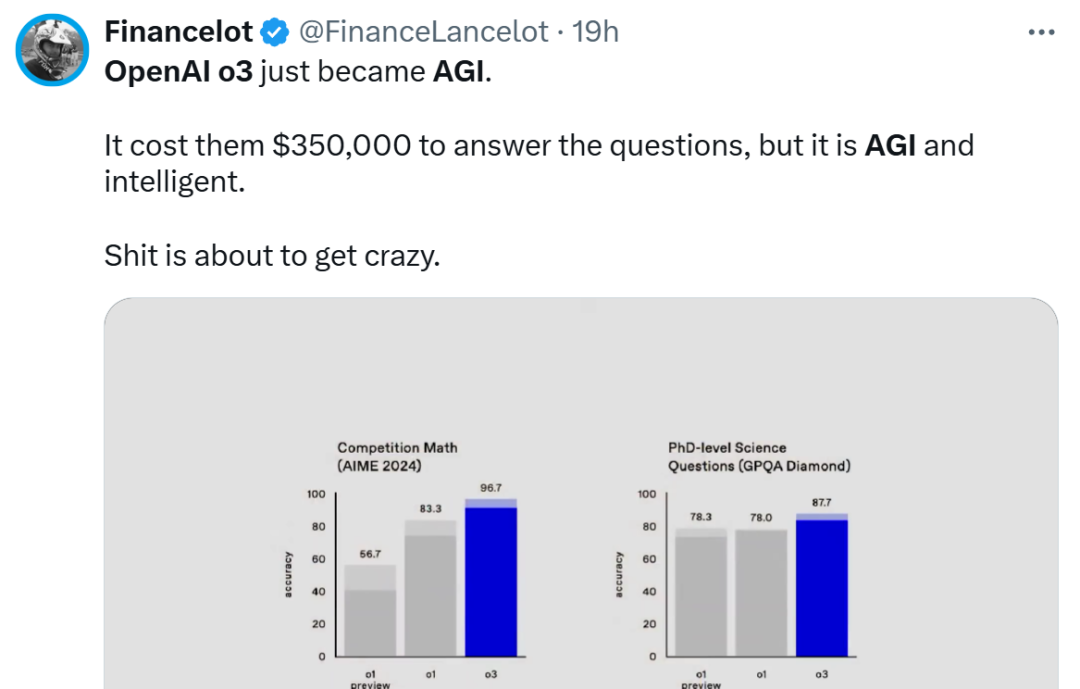This screenshot has width=1080, height=689.
Task: Click the 87.7 score label
Action: click(x=821, y=502)
